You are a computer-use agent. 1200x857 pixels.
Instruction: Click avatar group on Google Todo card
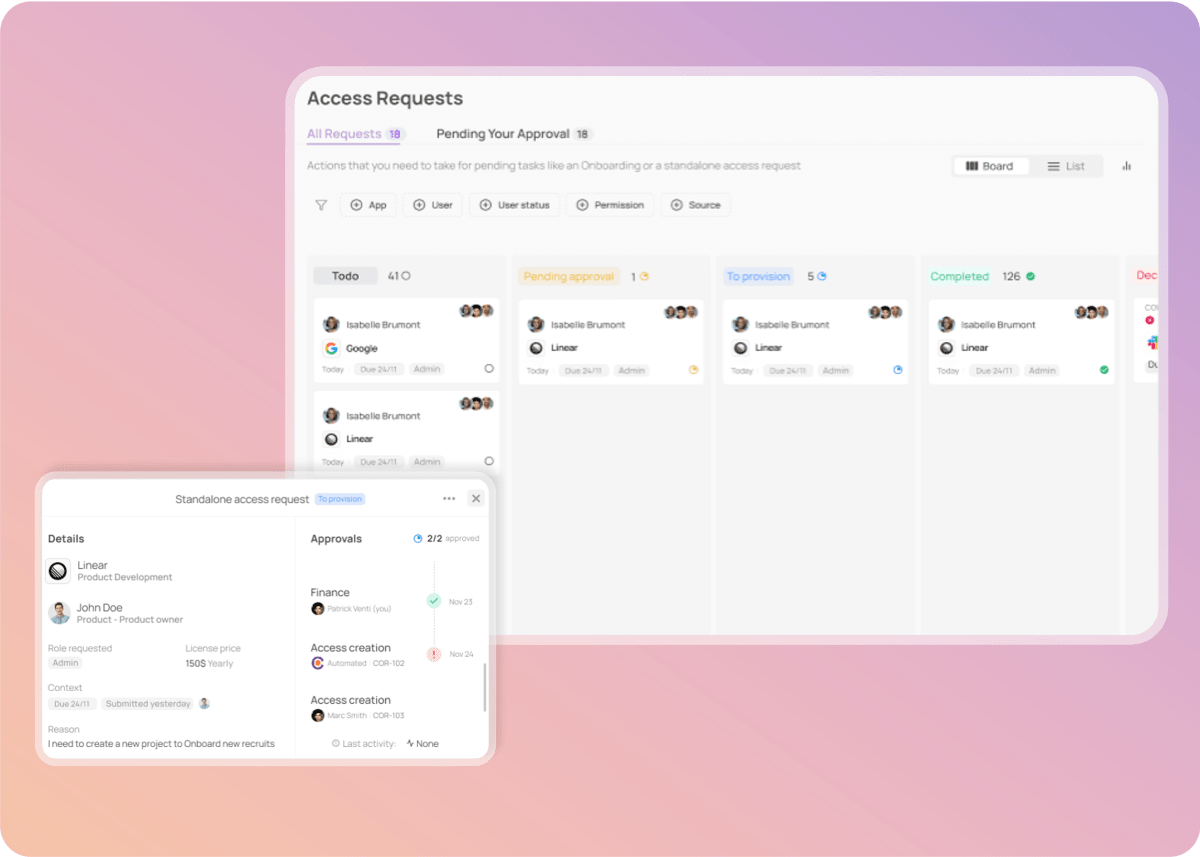[476, 311]
